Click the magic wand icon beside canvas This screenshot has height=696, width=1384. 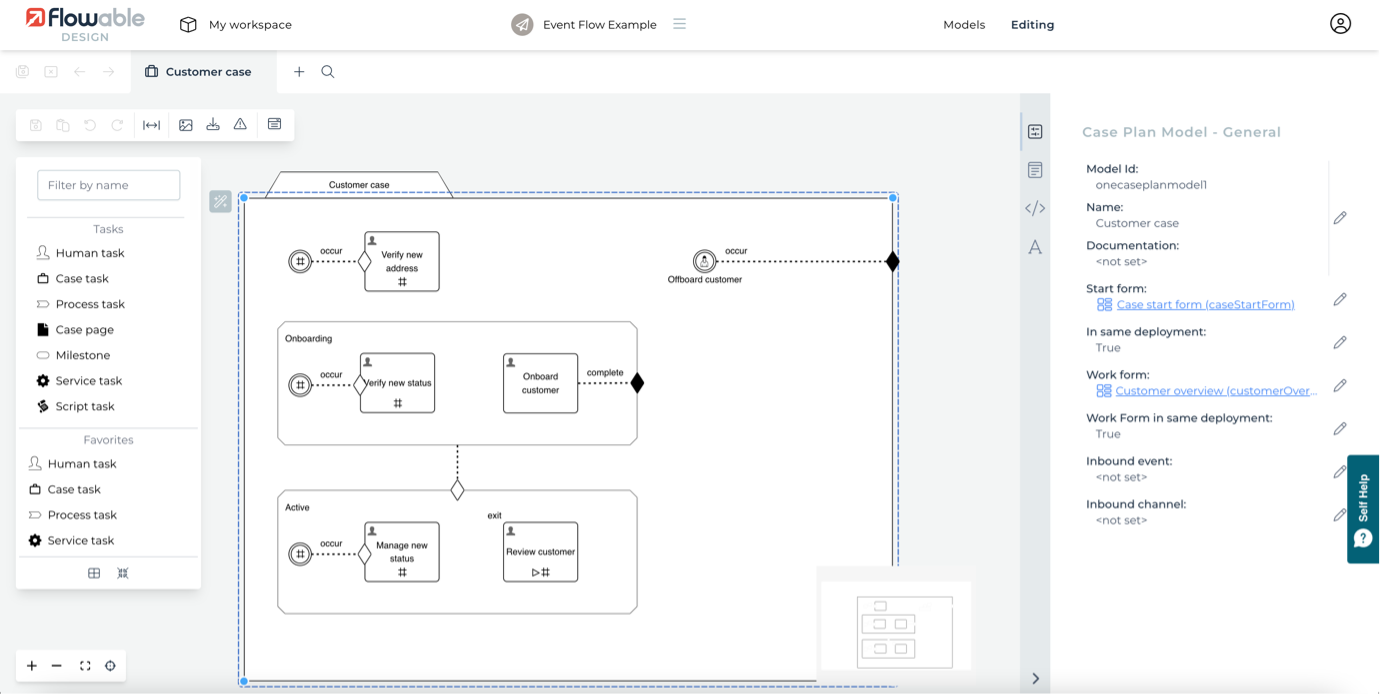(220, 202)
